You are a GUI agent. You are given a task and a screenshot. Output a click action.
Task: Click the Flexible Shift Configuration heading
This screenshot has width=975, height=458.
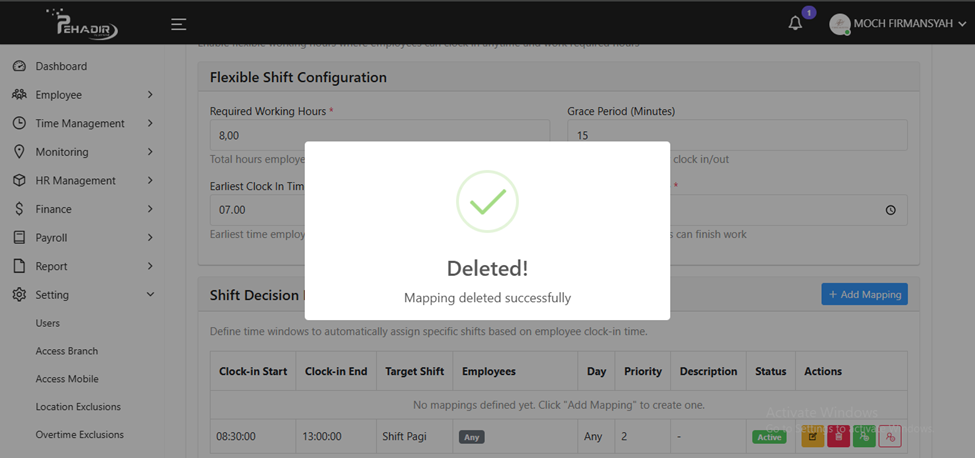298,78
